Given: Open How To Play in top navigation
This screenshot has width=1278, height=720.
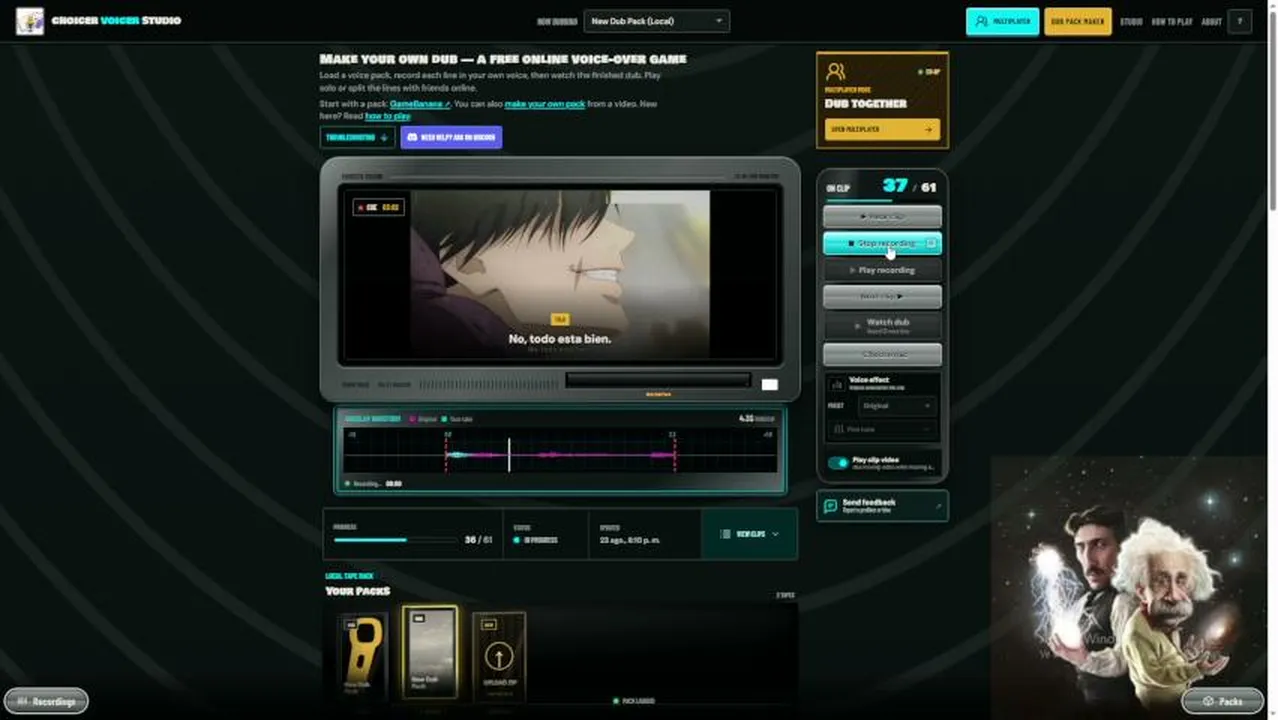Looking at the screenshot, I should [x=1172, y=21].
